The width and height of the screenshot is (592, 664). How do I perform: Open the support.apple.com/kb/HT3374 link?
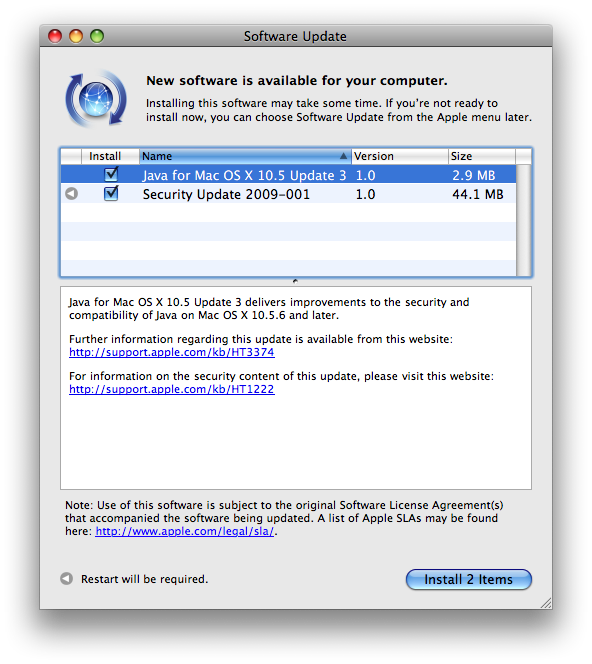[172, 352]
